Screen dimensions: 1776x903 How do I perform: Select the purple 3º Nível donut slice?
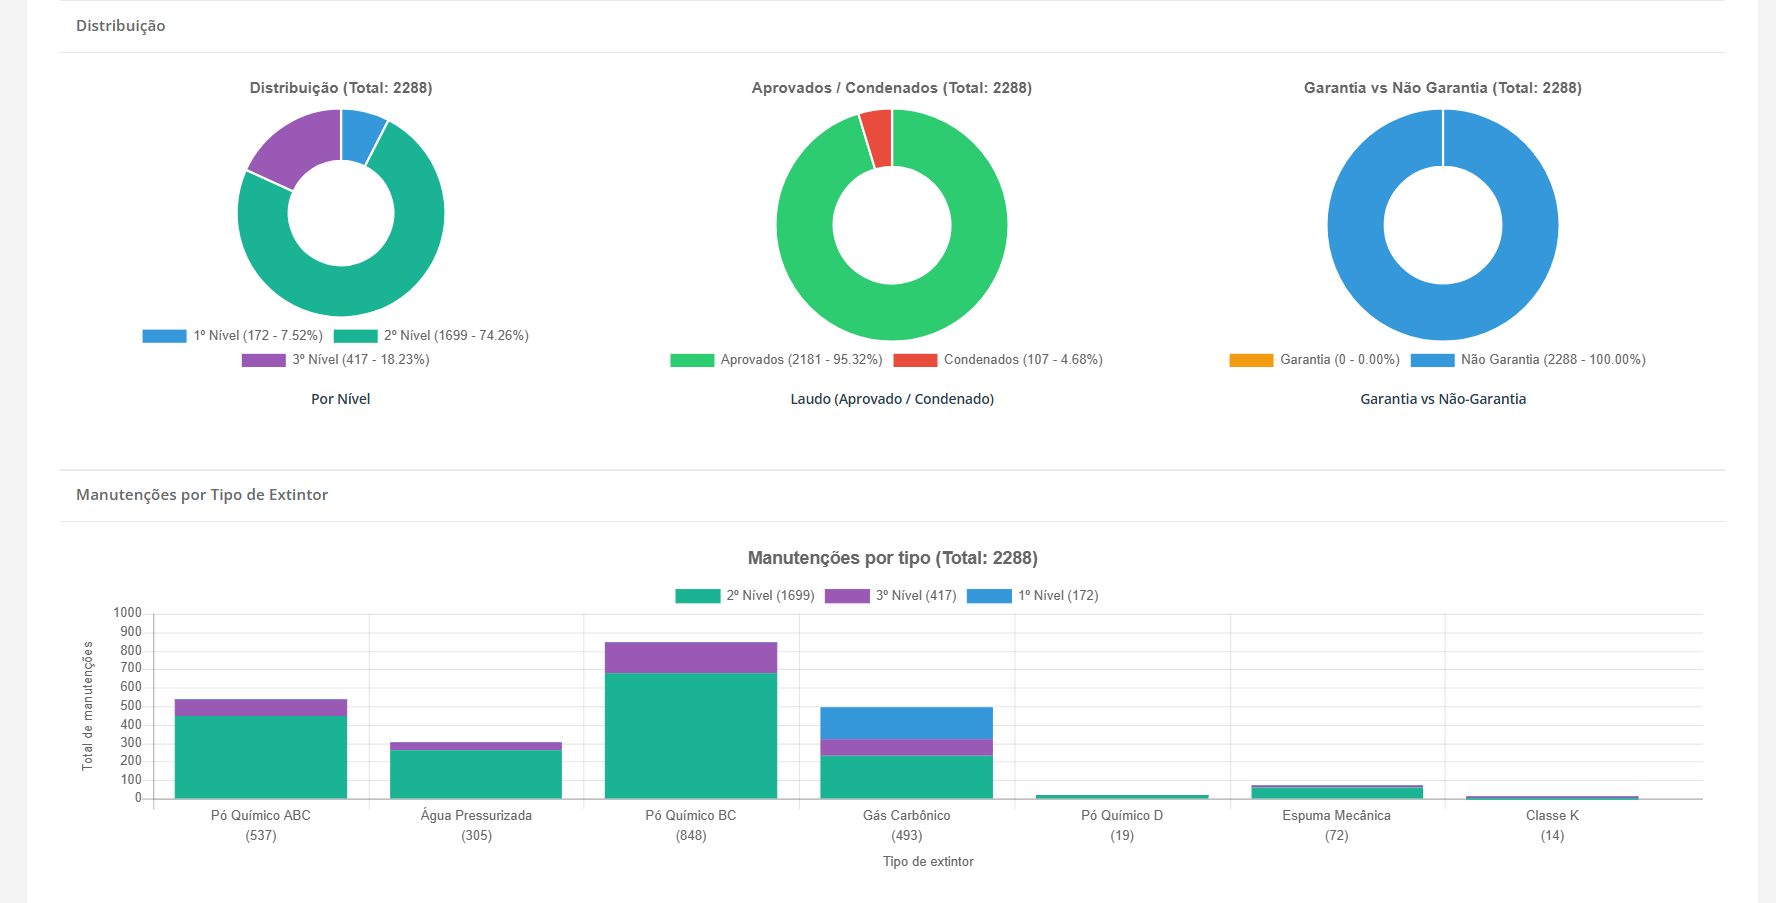300,145
